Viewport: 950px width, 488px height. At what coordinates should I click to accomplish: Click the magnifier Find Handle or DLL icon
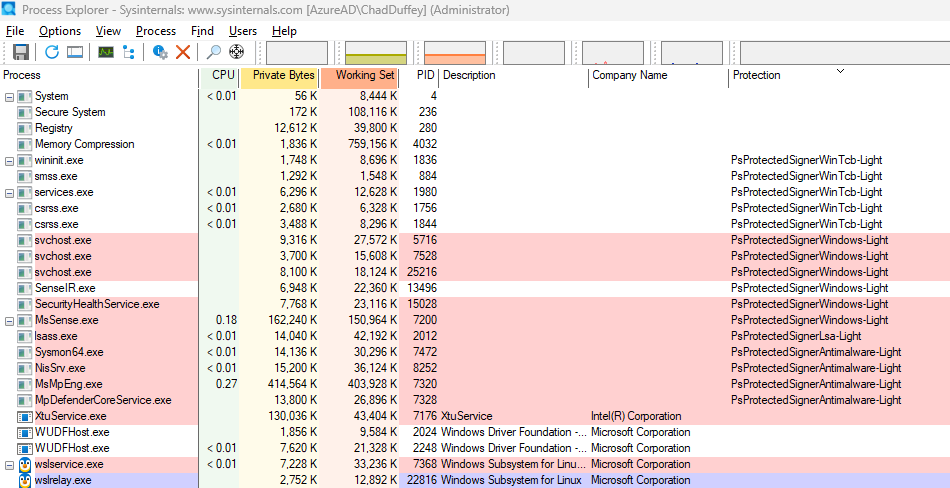pyautogui.click(x=213, y=53)
